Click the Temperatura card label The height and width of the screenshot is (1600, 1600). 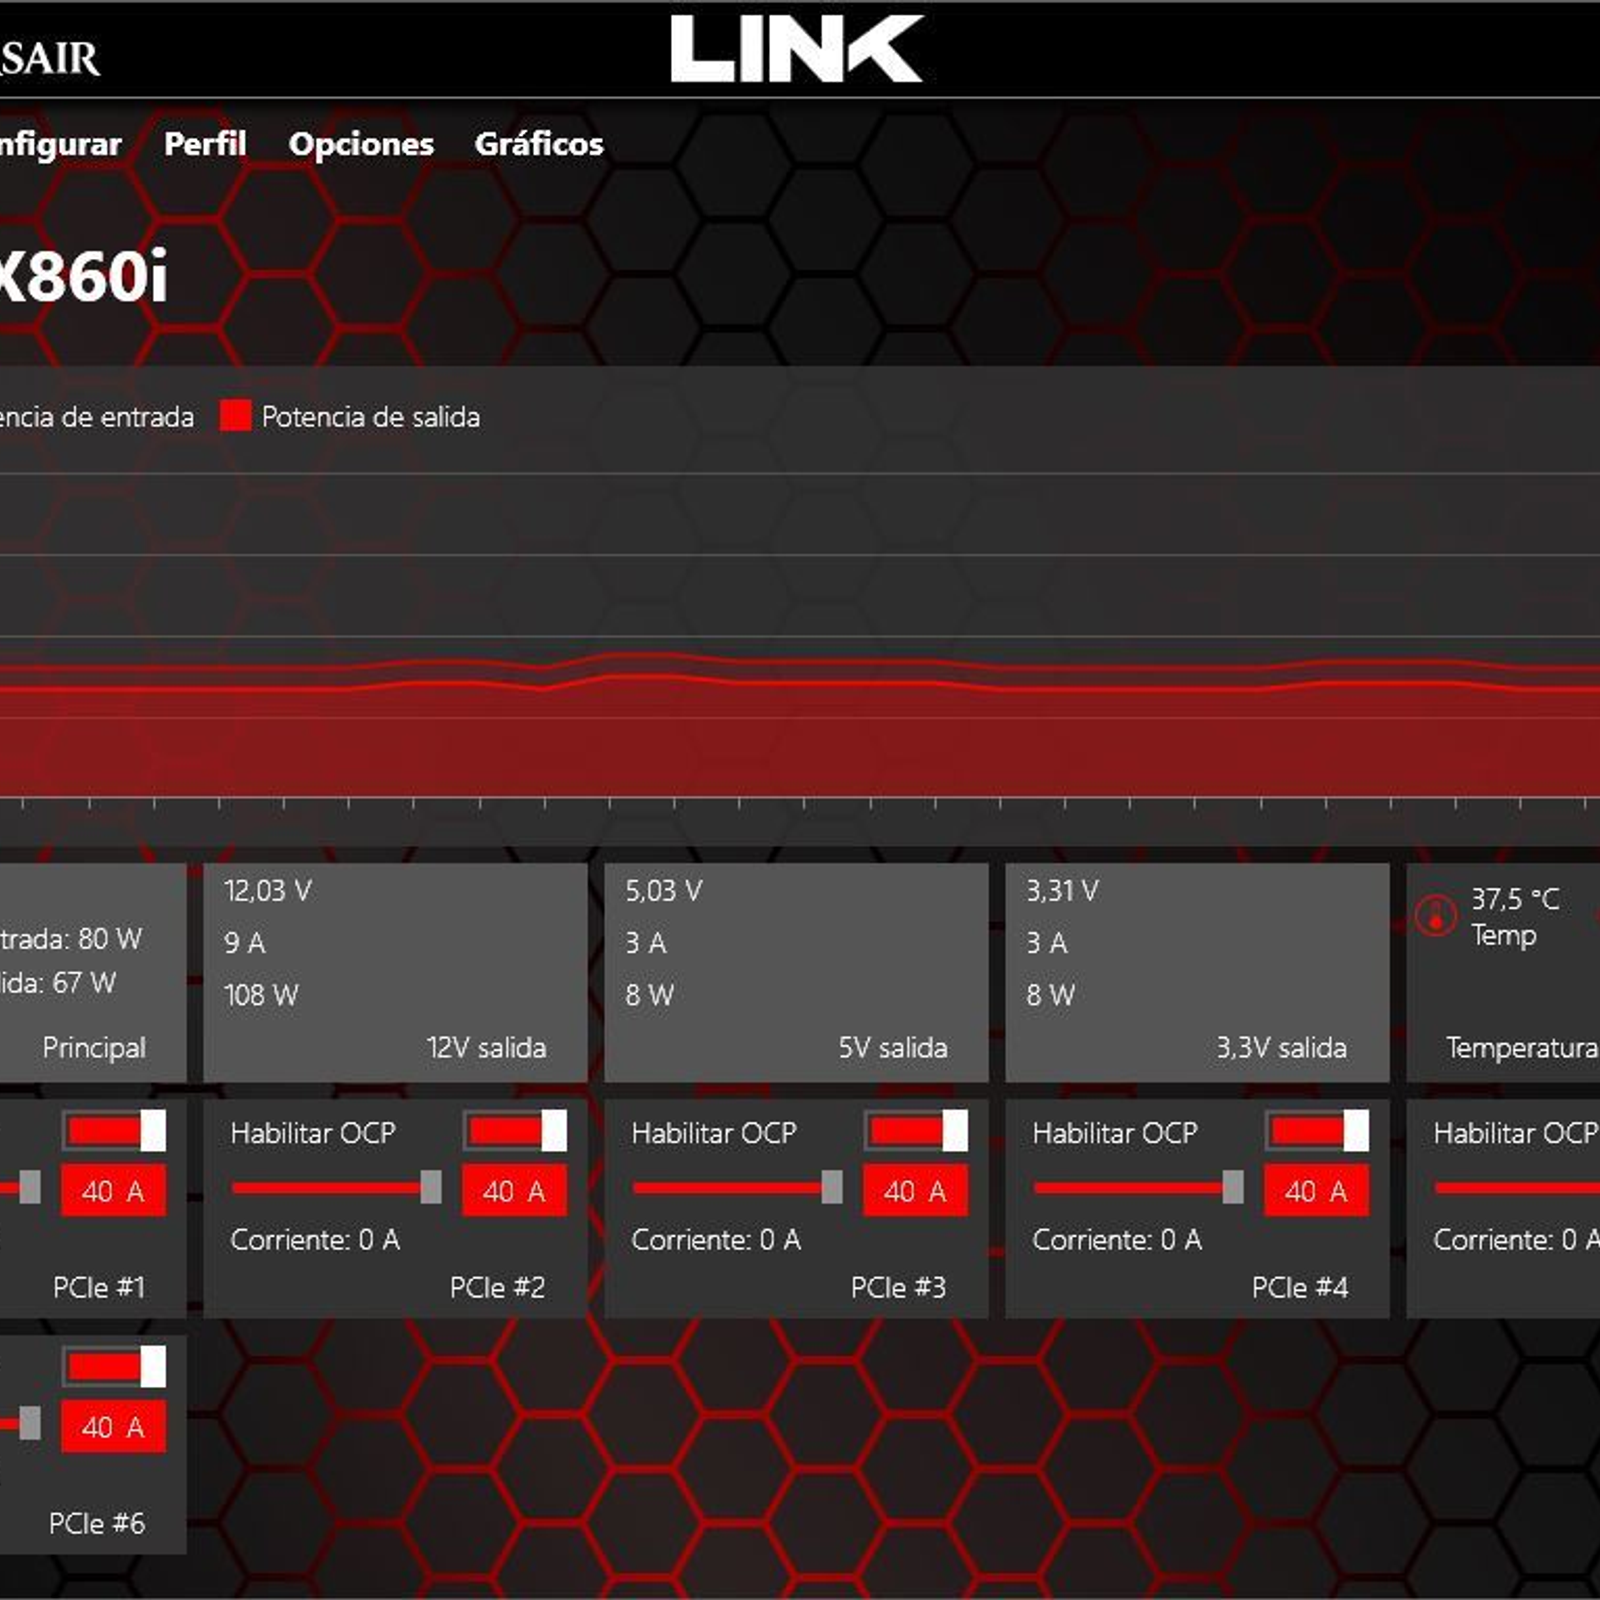coord(1522,1048)
